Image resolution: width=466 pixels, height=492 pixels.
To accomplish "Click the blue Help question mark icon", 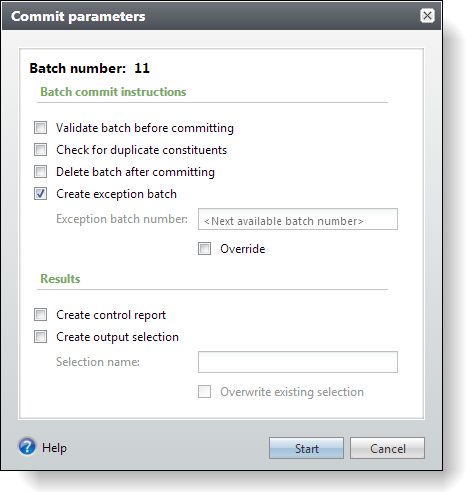I will pos(27,447).
